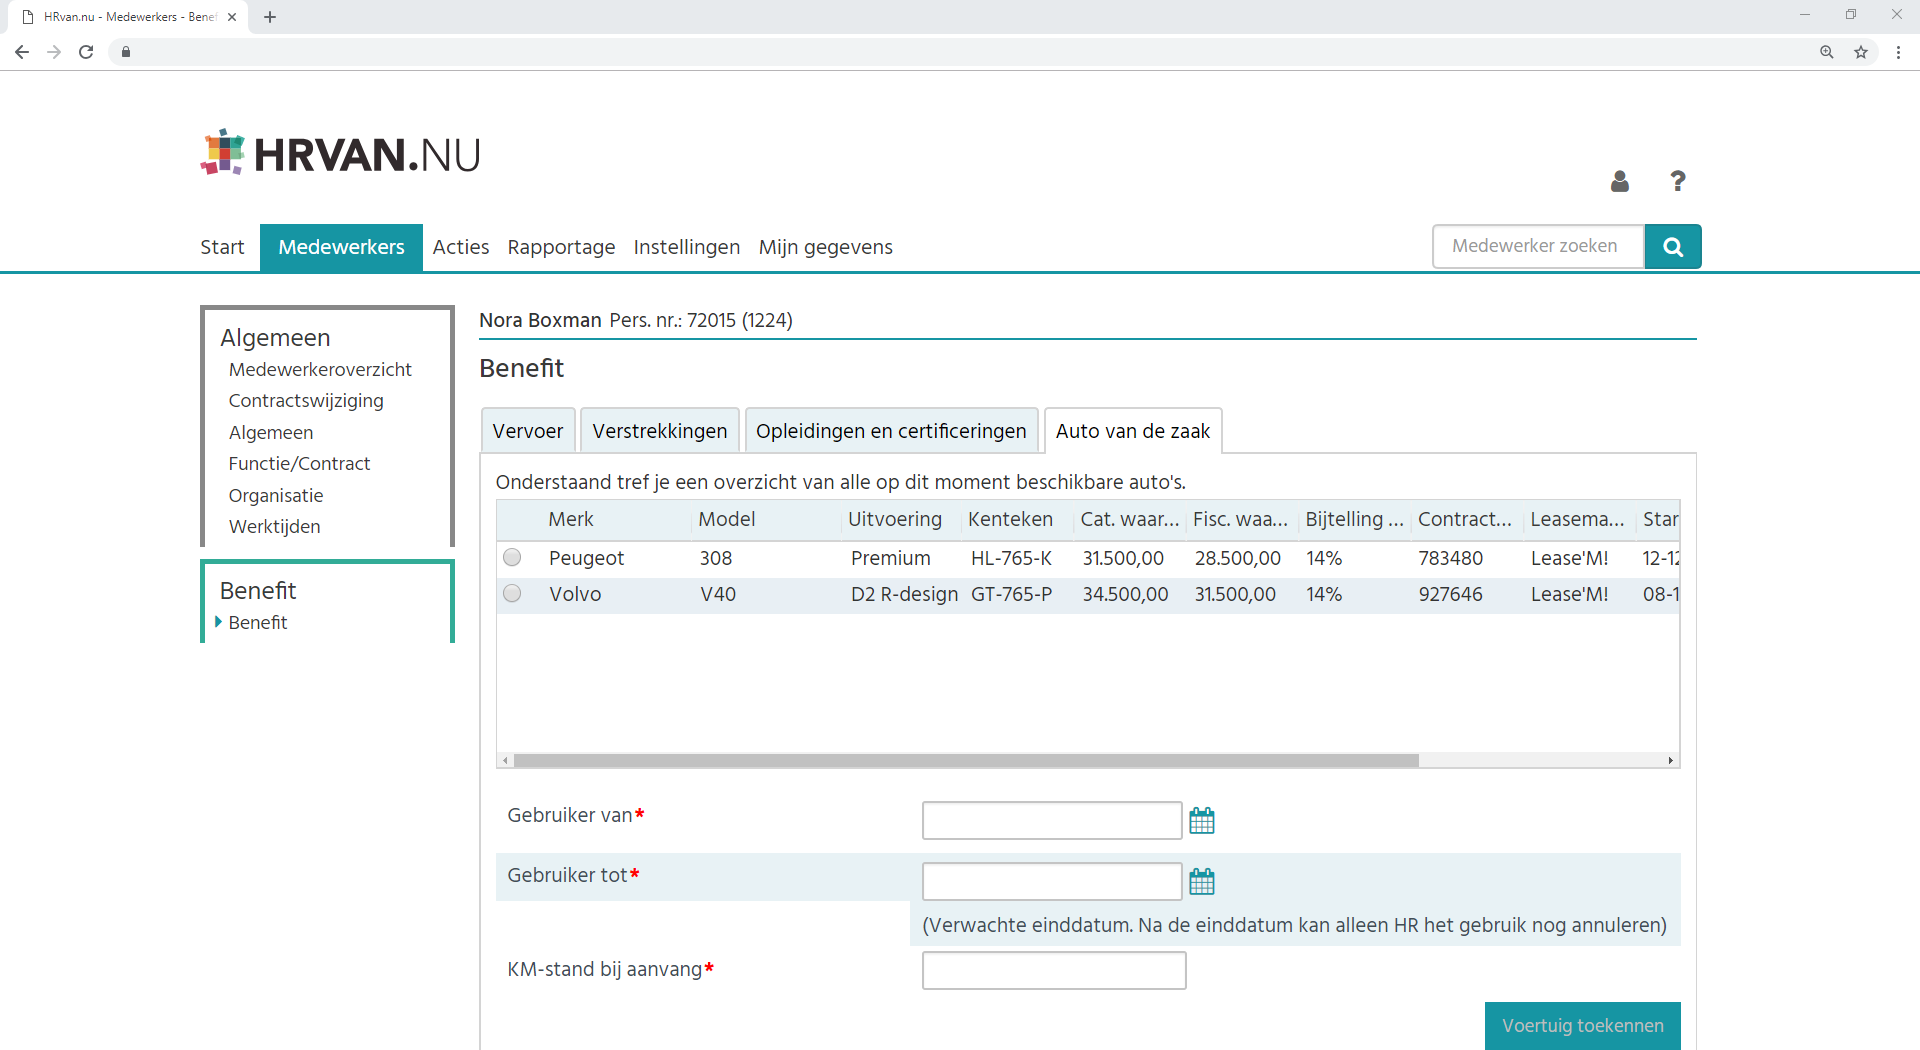The height and width of the screenshot is (1050, 1920).
Task: Click the Peugeot brand cell
Action: (586, 558)
